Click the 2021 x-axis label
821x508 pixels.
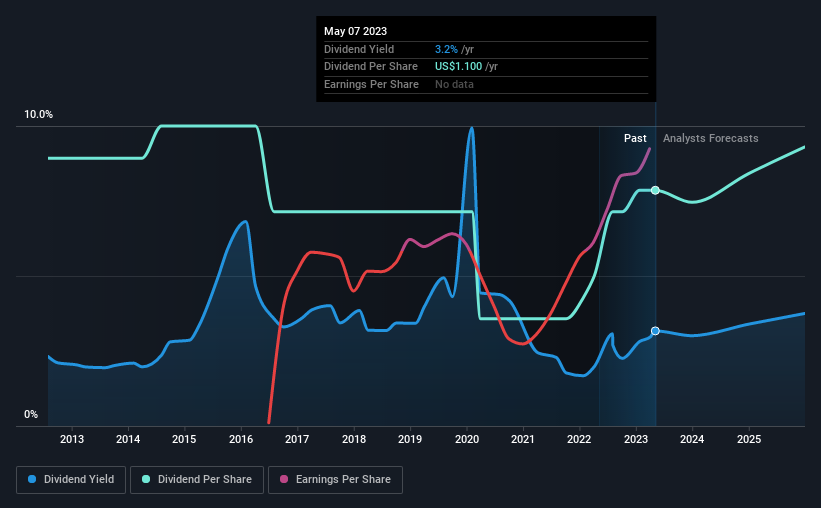tap(523, 439)
